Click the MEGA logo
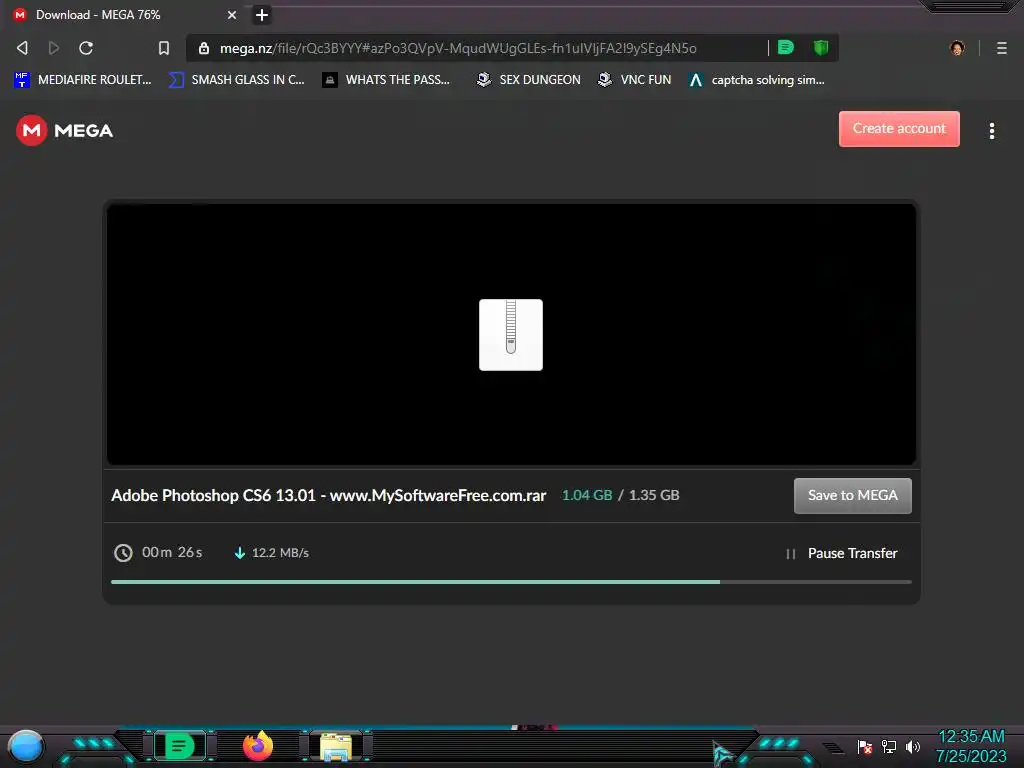 65,131
